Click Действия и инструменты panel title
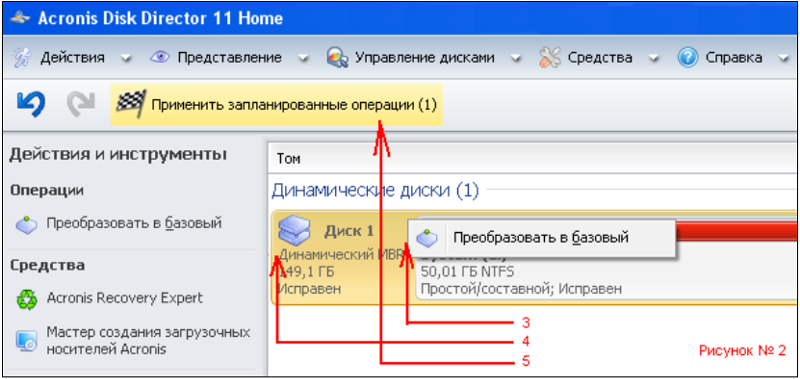 tap(118, 154)
